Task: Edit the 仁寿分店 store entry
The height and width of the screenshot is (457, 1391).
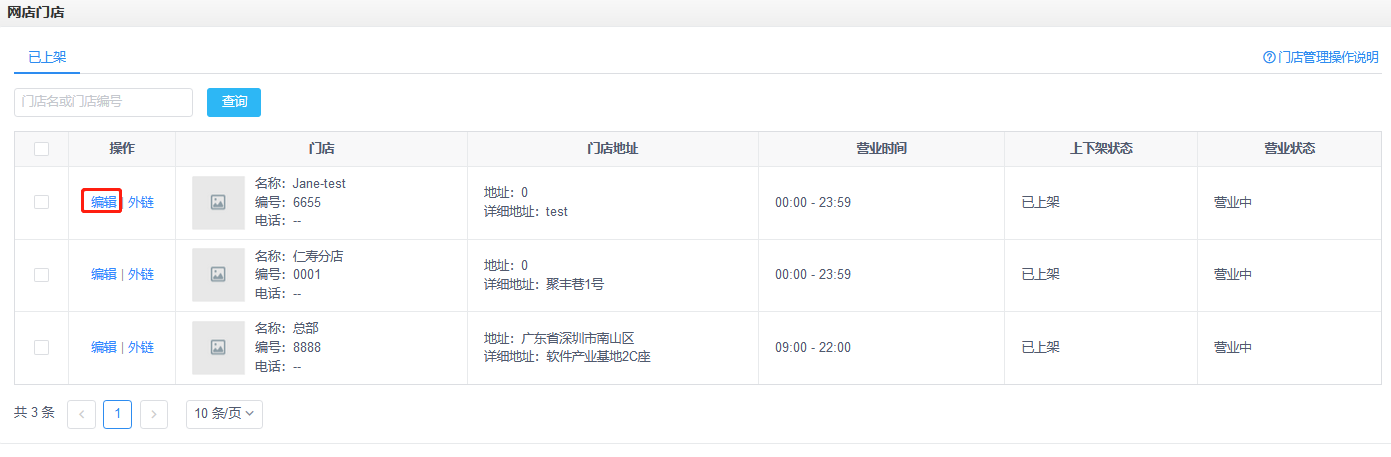Action: (x=103, y=275)
